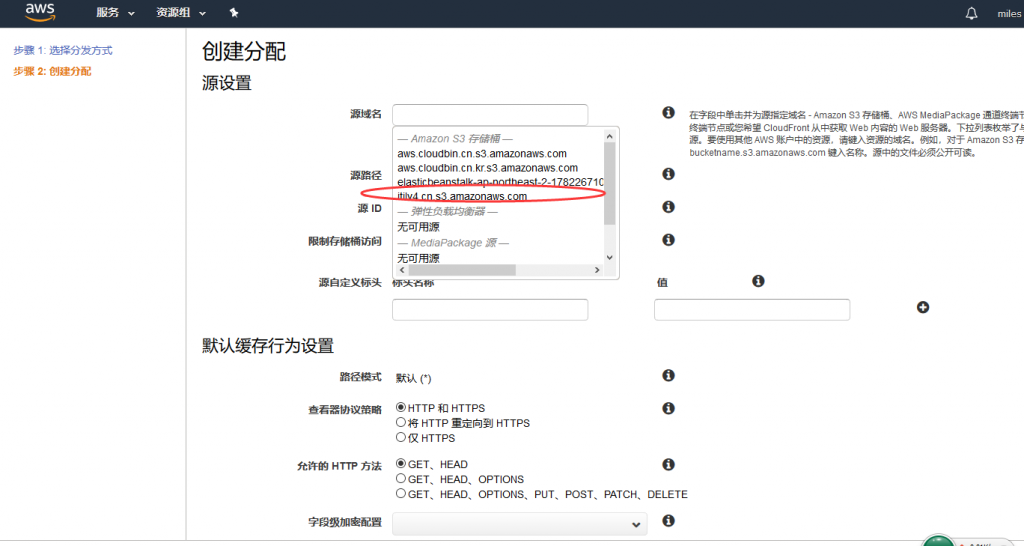This screenshot has width=1024, height=546.
Task: Click origin list right scroll arrow
Action: click(597, 270)
